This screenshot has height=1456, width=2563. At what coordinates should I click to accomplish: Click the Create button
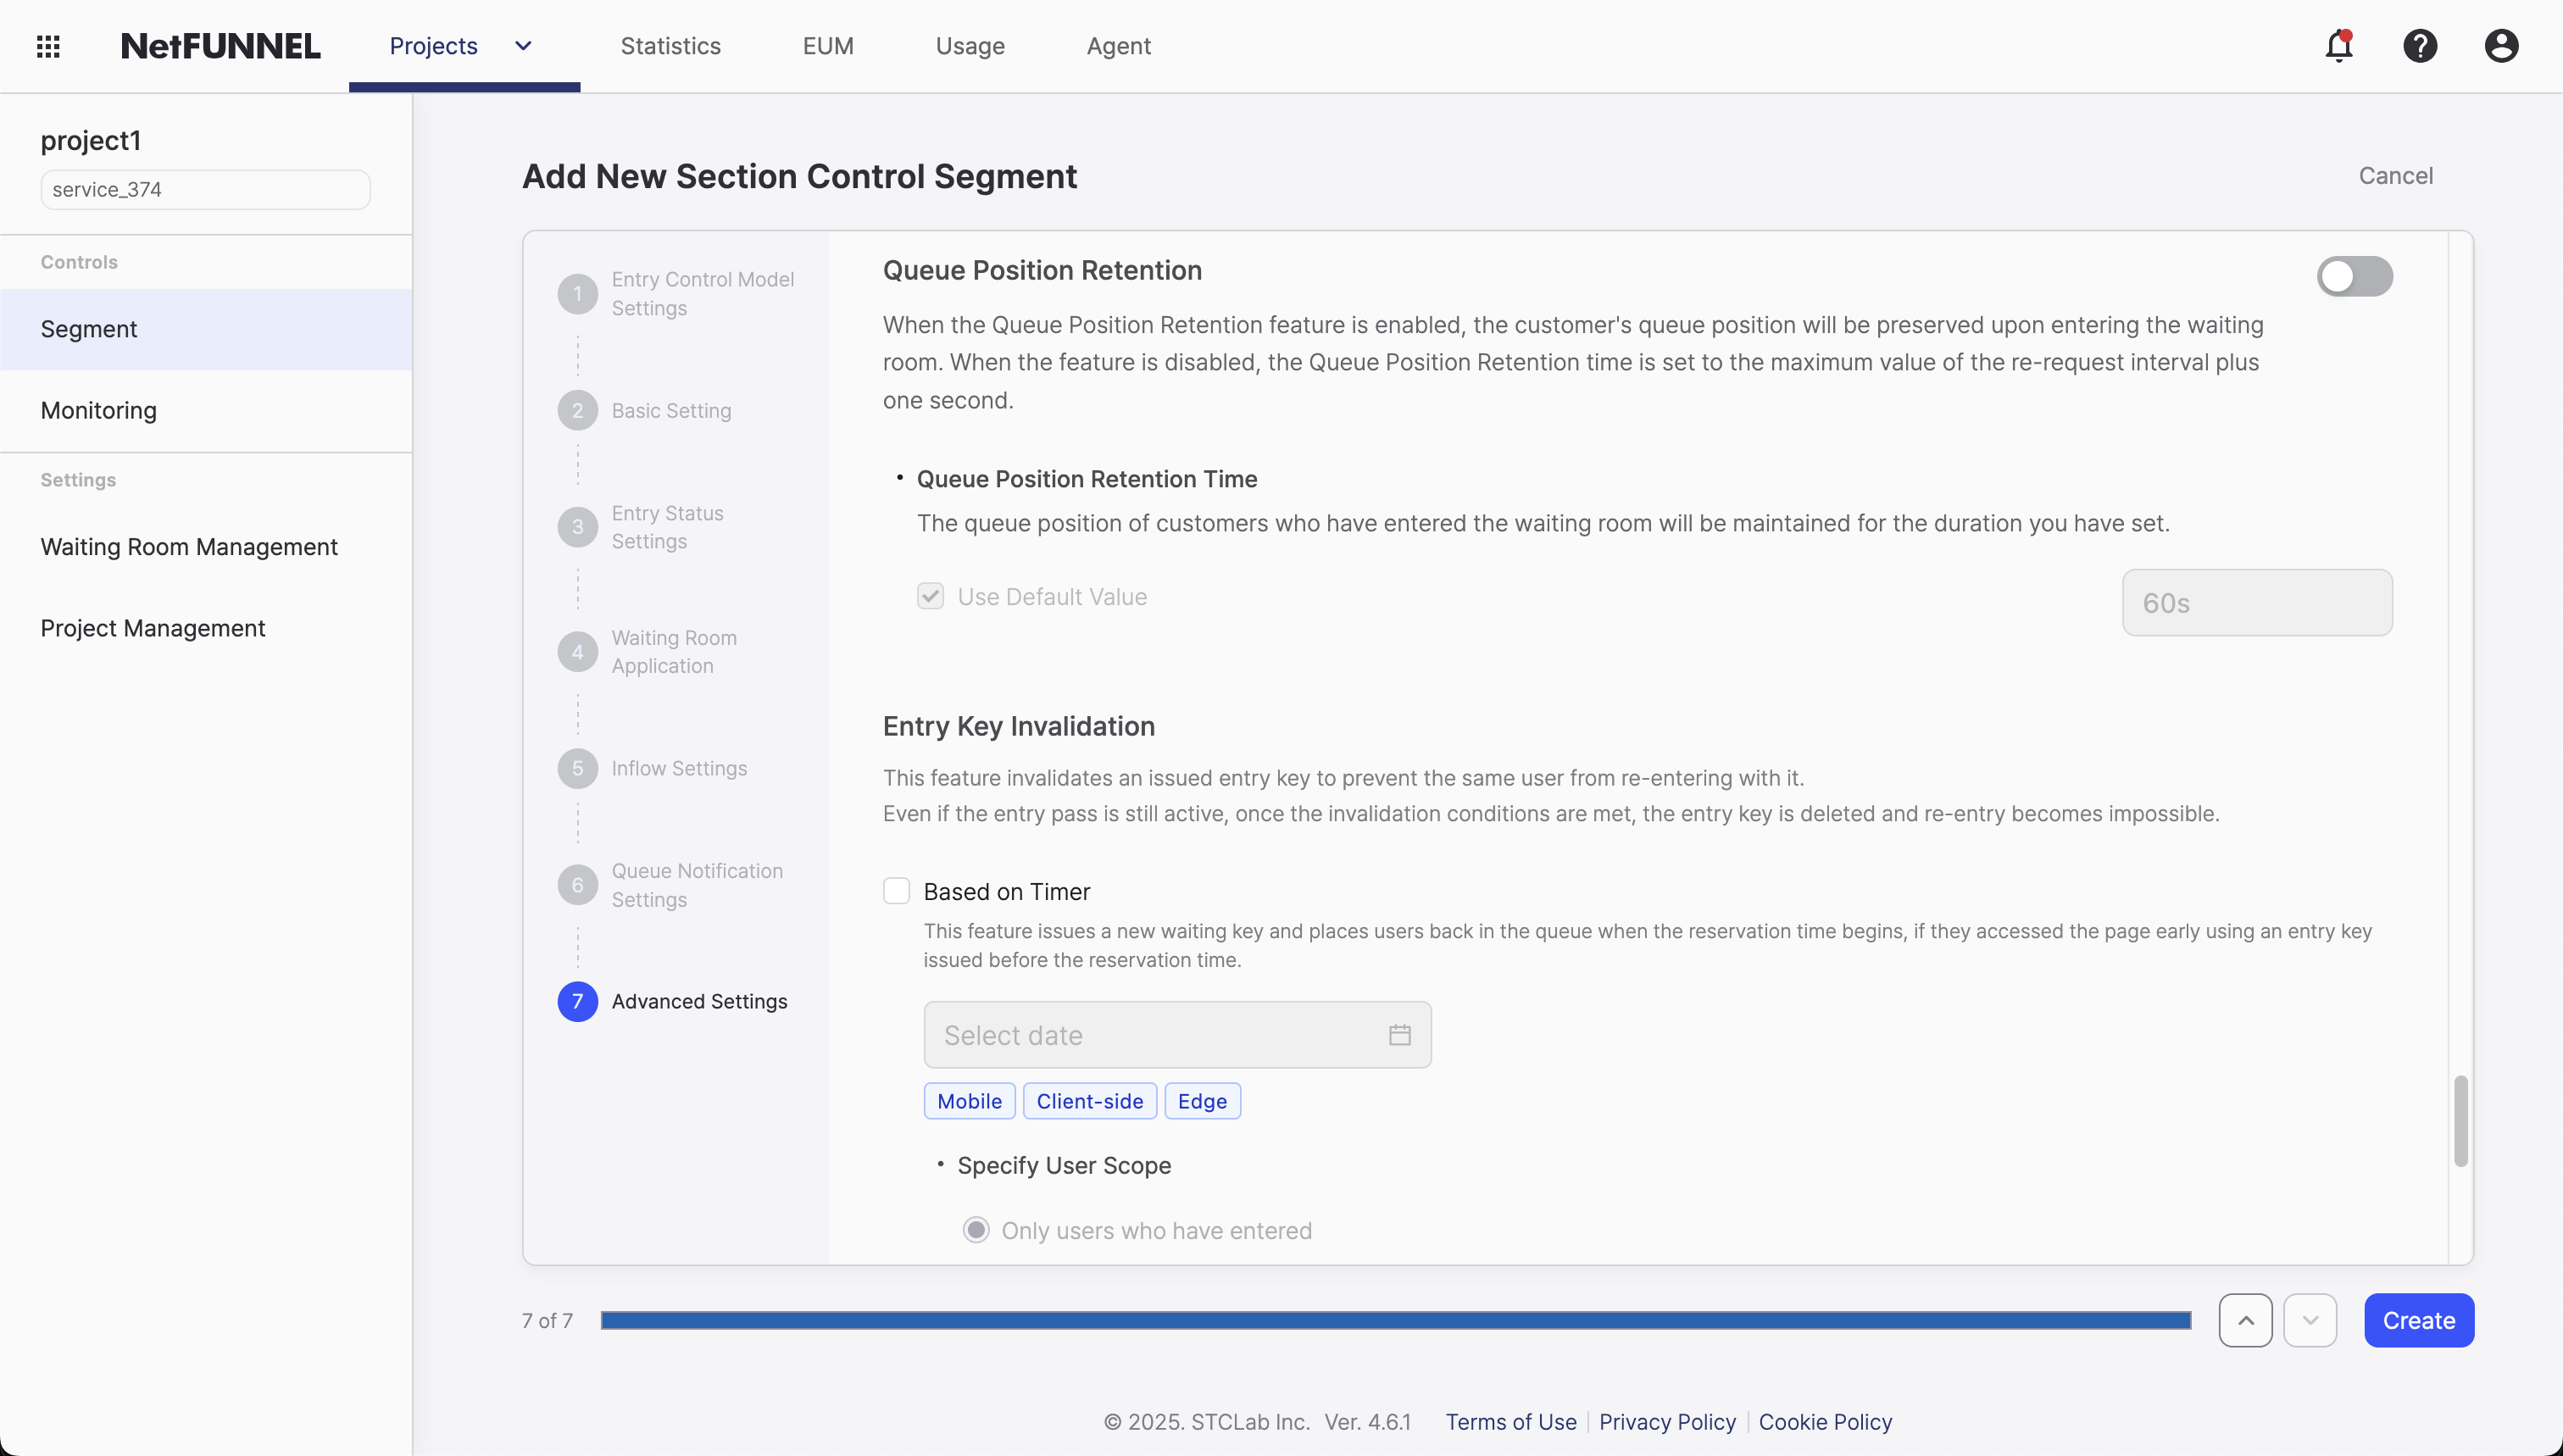pyautogui.click(x=2418, y=1320)
